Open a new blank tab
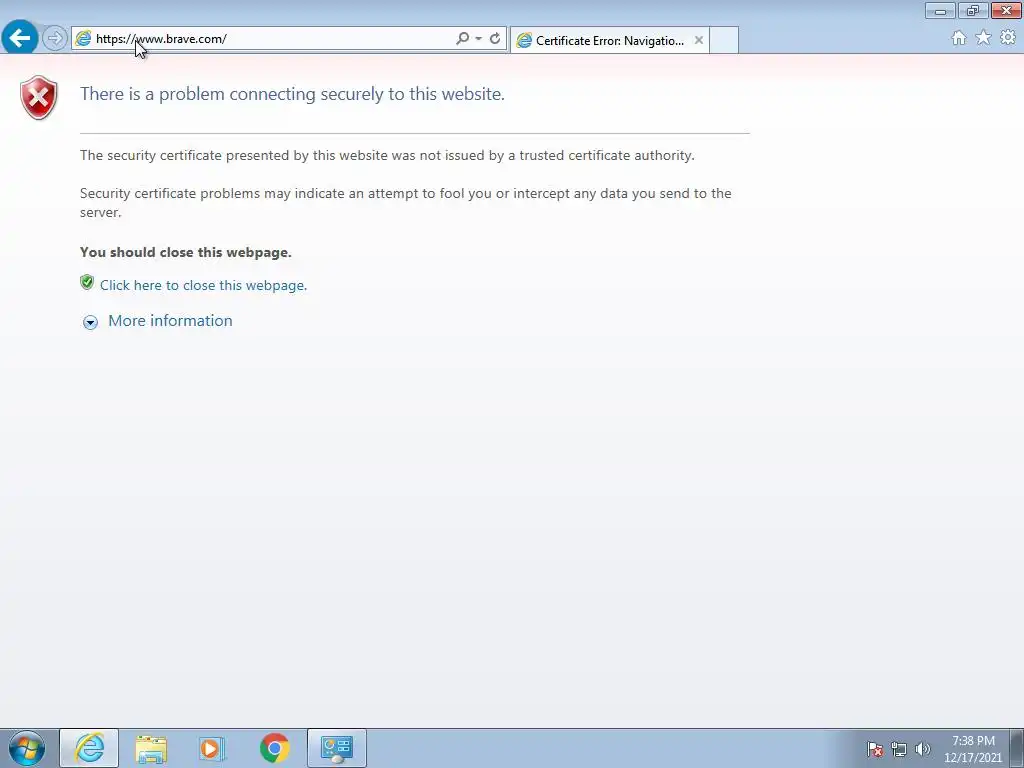Viewport: 1024px width, 768px height. click(x=724, y=40)
